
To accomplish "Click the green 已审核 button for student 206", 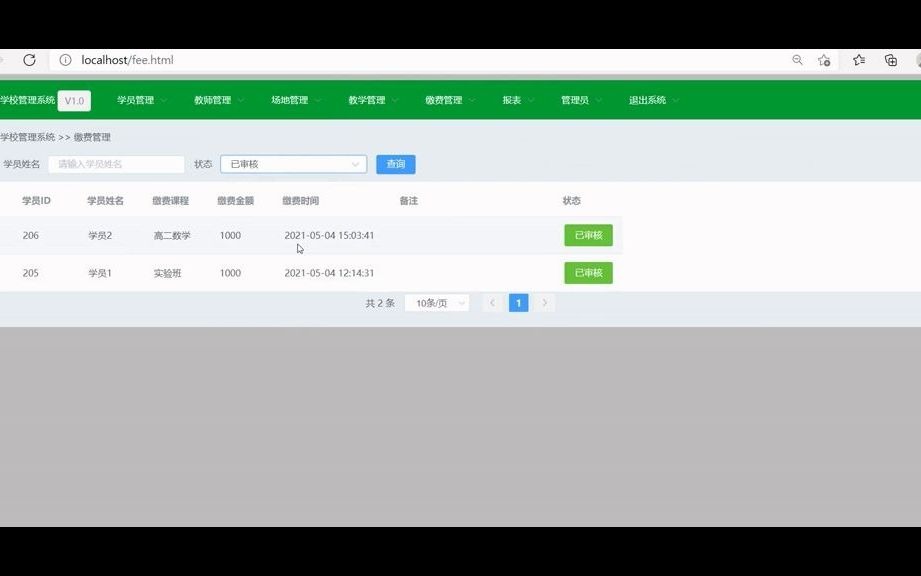I will [588, 235].
